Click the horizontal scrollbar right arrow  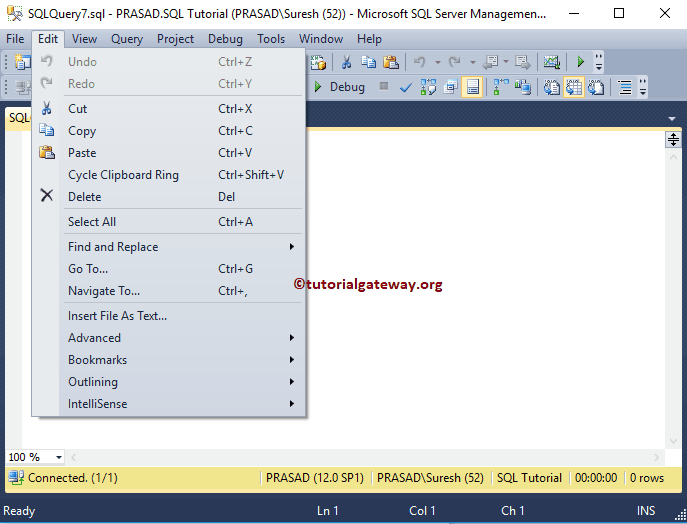click(x=656, y=457)
